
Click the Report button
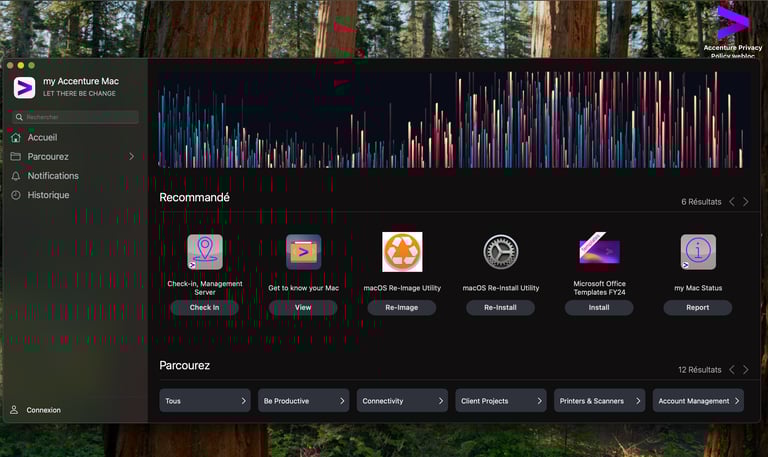698,308
